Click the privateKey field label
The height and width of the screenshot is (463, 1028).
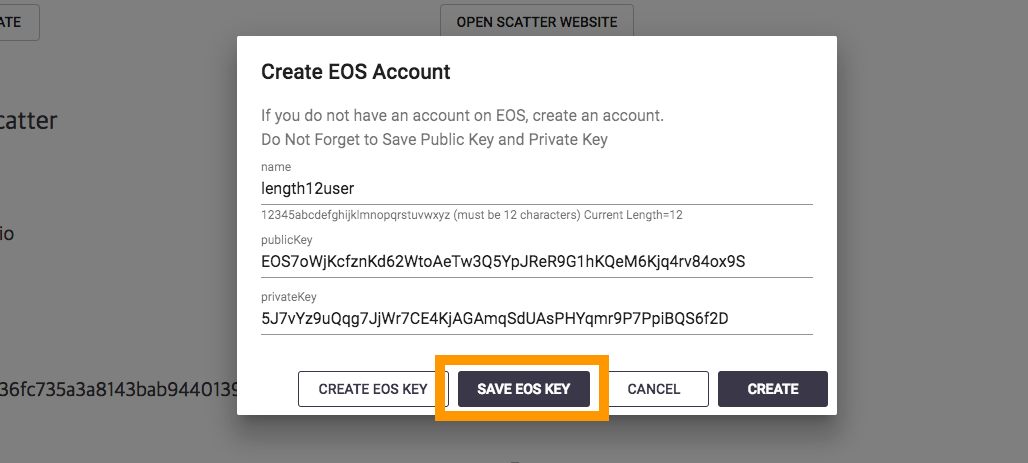288,297
